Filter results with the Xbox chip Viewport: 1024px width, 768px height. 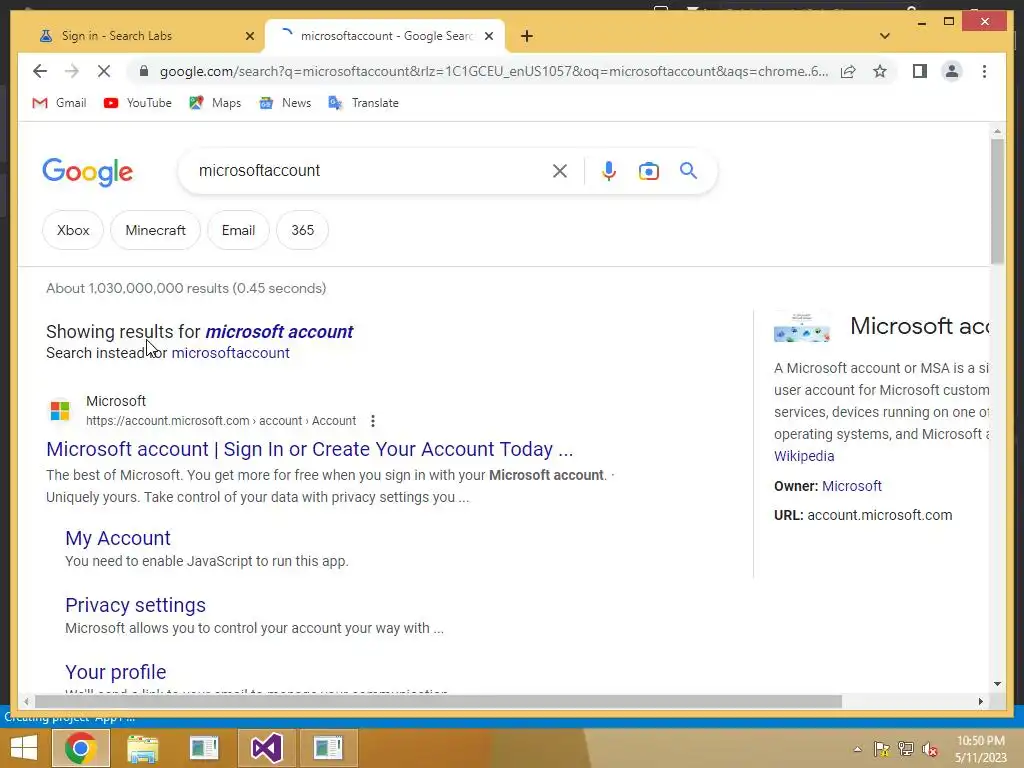click(73, 230)
